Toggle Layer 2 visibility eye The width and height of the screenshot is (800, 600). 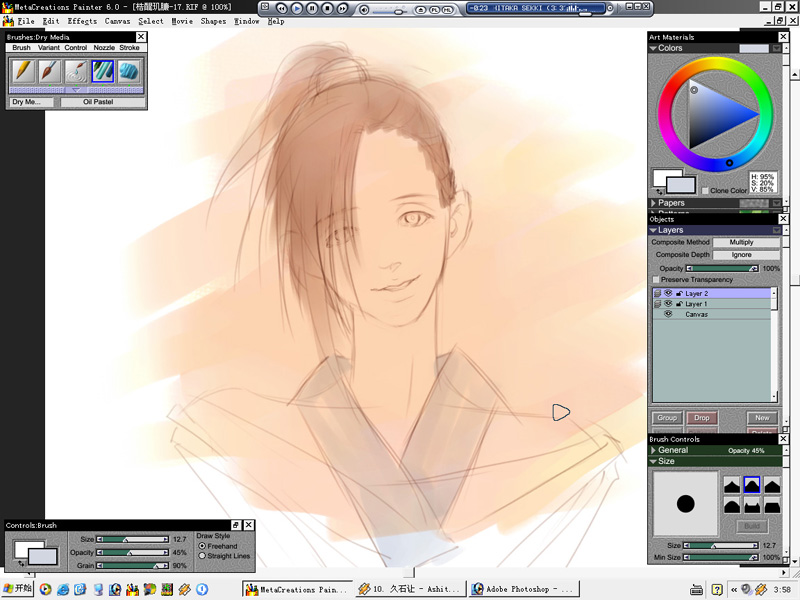click(668, 293)
